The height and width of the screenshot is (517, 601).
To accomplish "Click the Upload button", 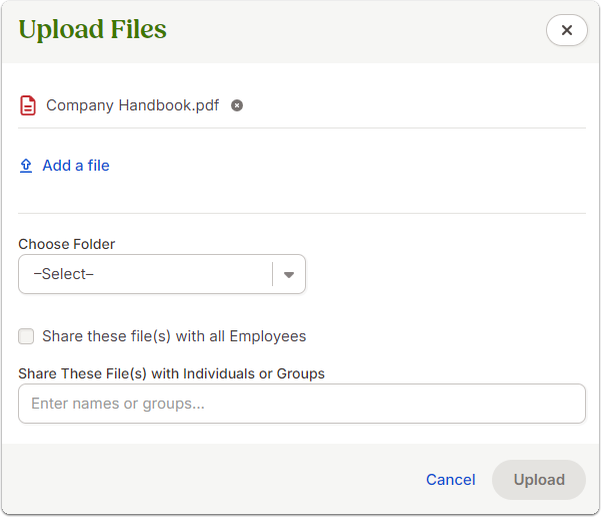I will pyautogui.click(x=539, y=479).
